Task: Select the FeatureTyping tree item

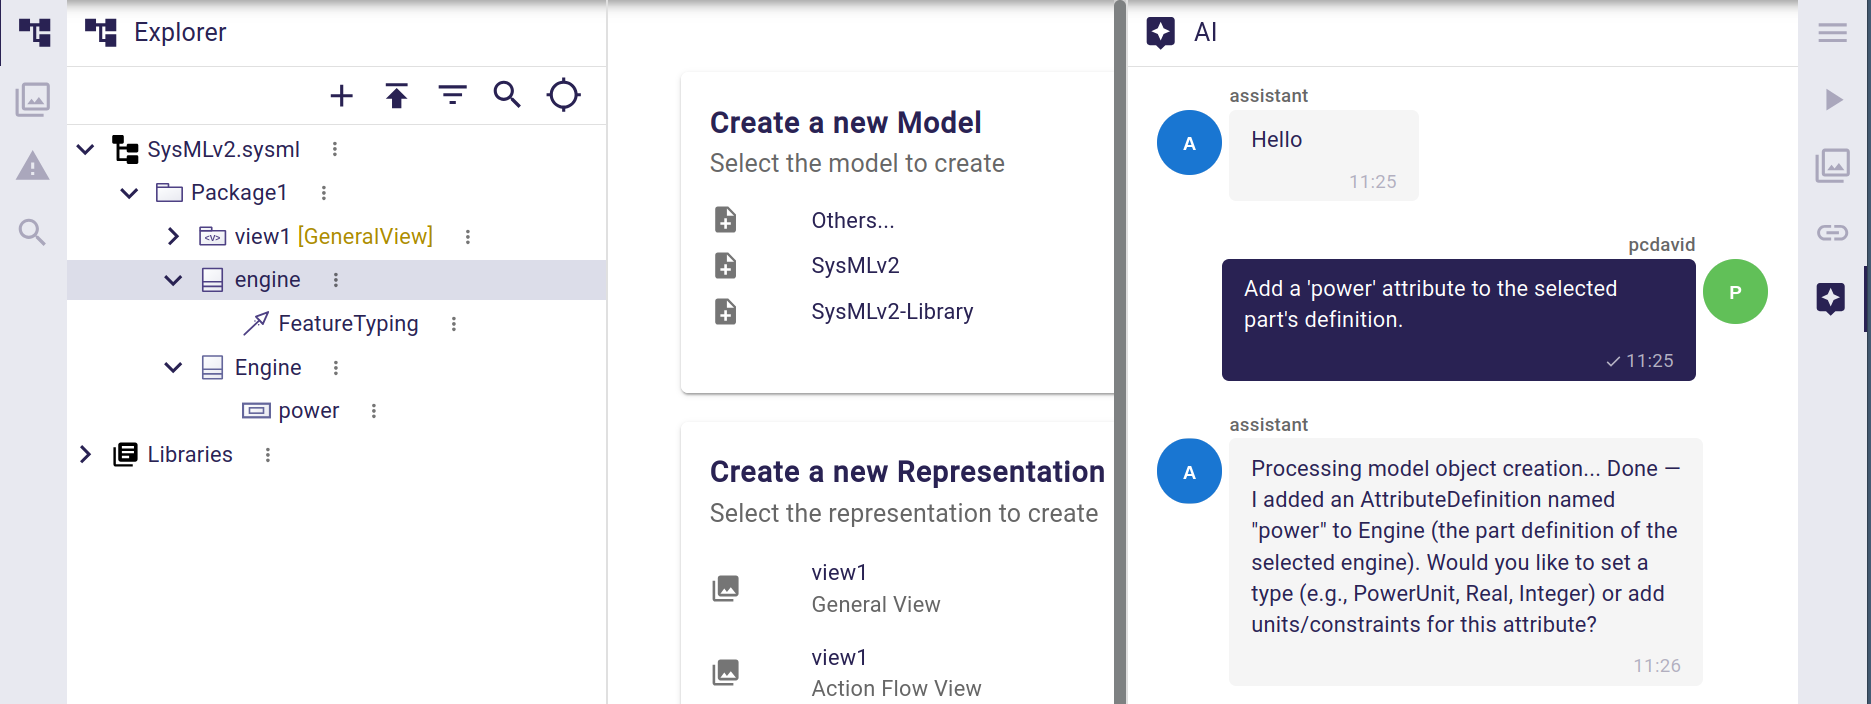Action: tap(348, 323)
